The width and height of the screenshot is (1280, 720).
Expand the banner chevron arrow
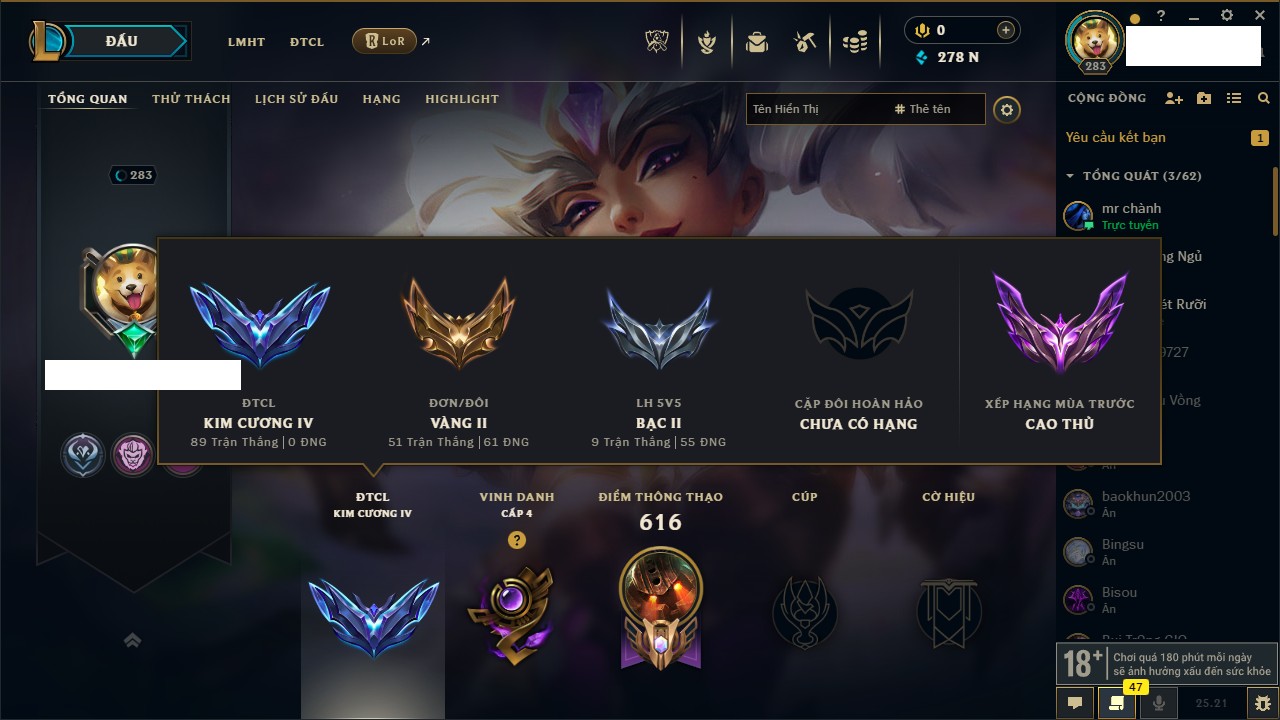[132, 640]
